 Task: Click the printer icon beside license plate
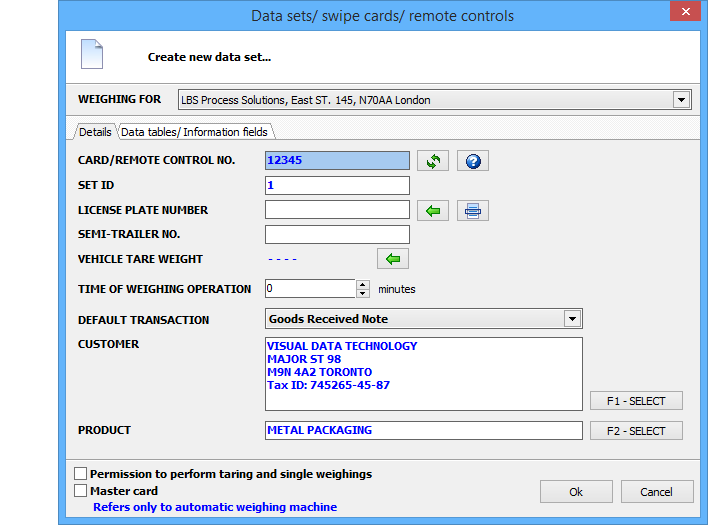(473, 210)
